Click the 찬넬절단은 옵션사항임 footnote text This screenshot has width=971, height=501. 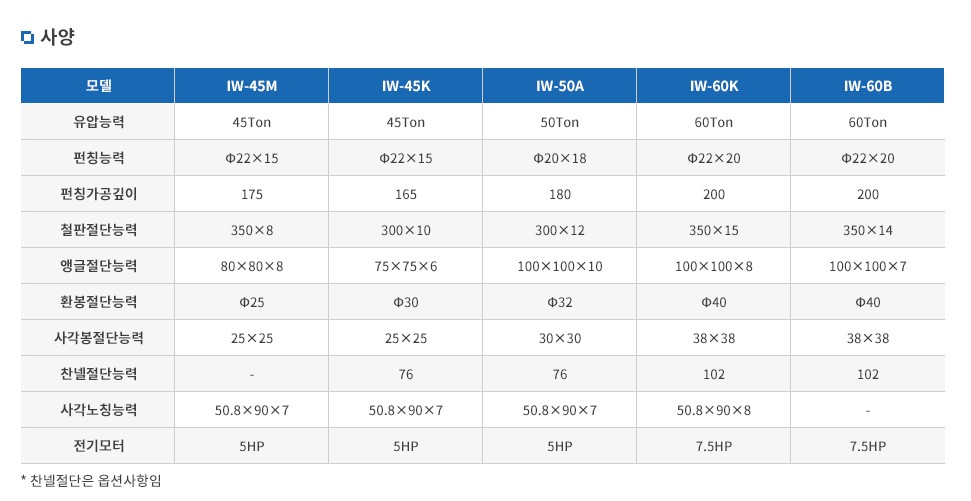click(95, 481)
